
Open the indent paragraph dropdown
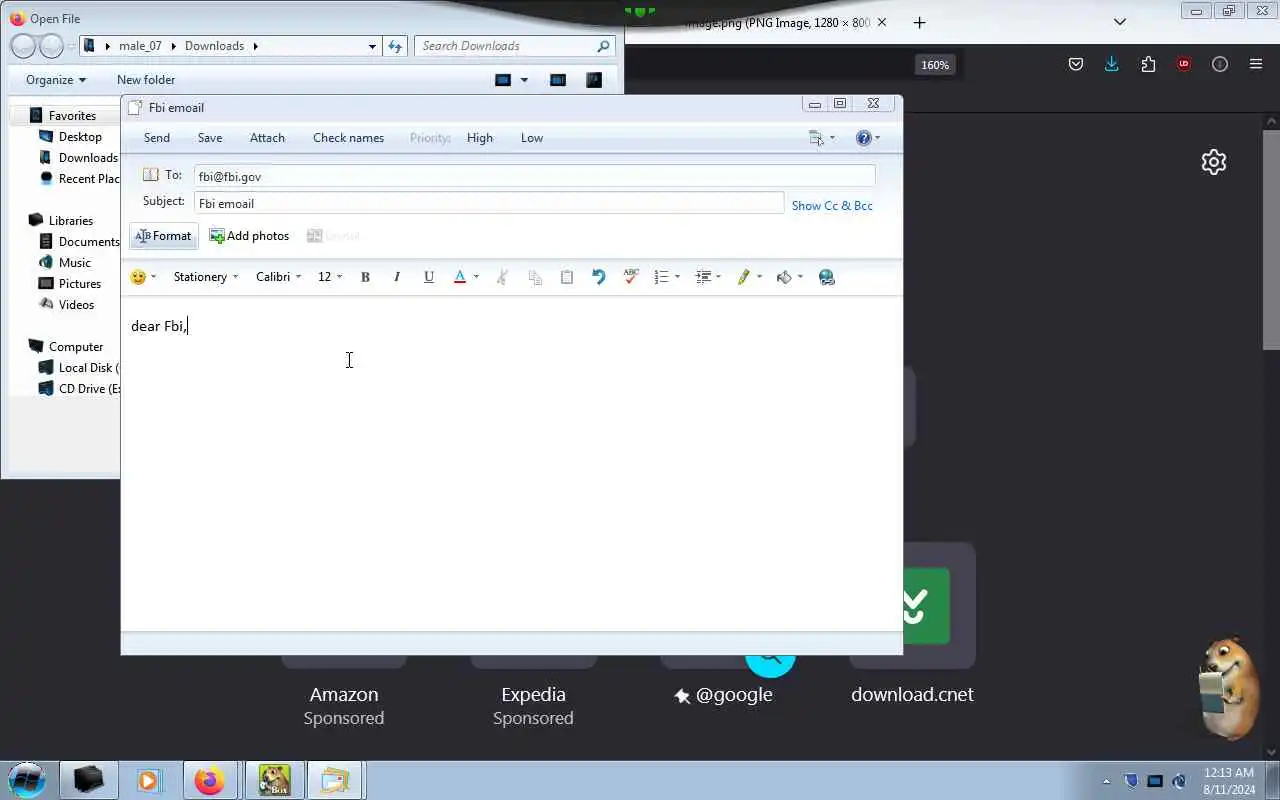(x=708, y=277)
